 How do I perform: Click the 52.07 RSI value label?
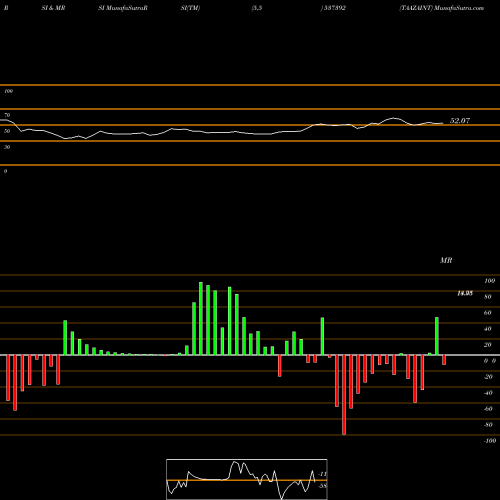tap(460, 121)
